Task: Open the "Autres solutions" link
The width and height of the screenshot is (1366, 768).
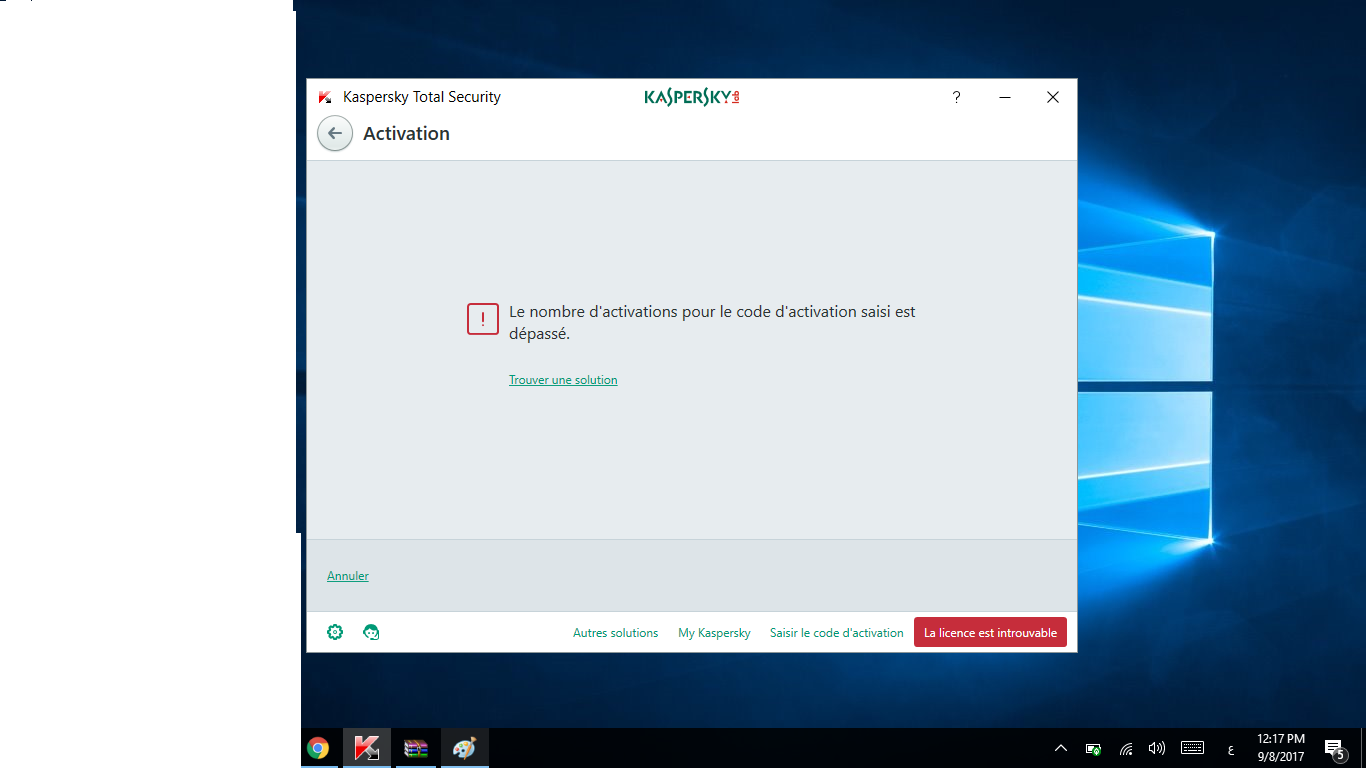Action: point(615,633)
